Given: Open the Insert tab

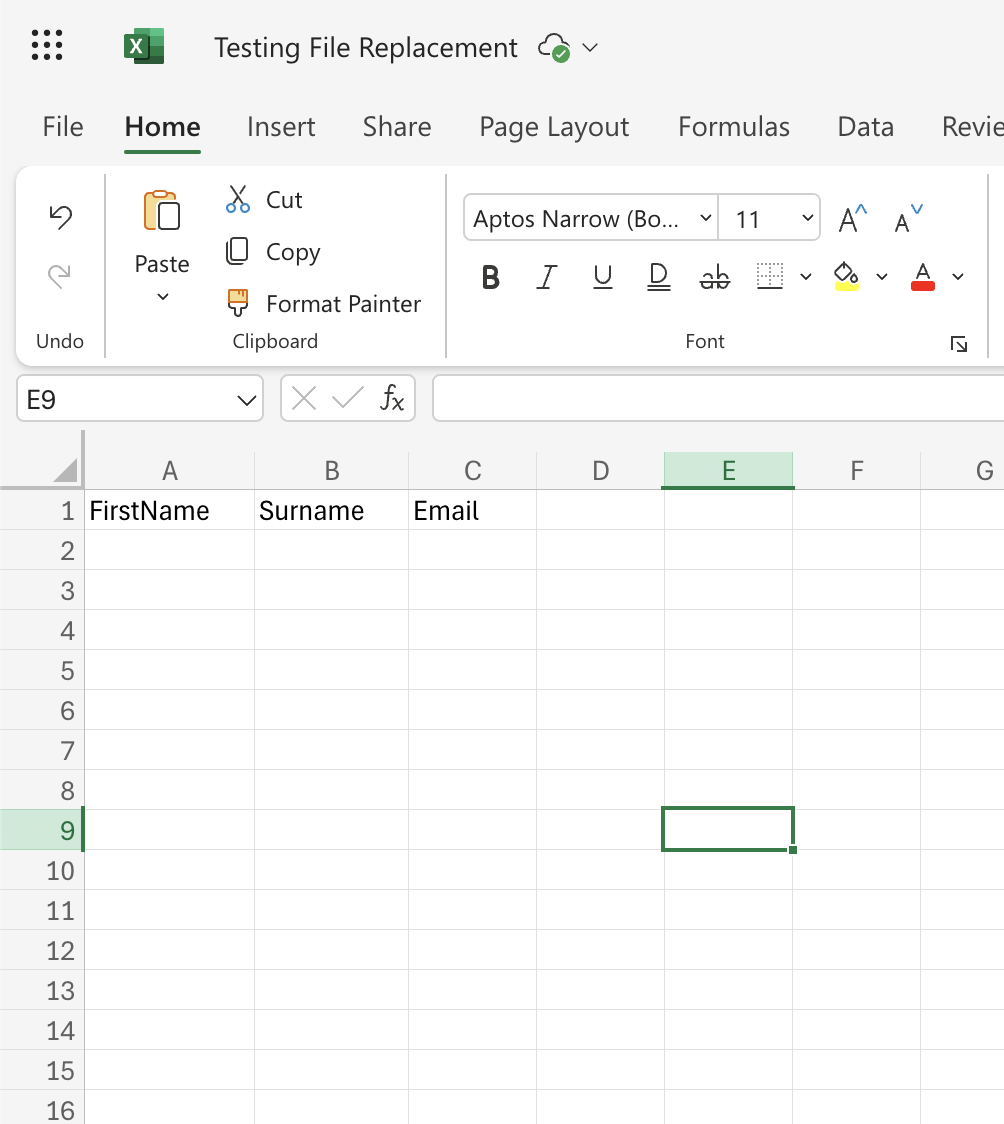Looking at the screenshot, I should click(x=280, y=127).
